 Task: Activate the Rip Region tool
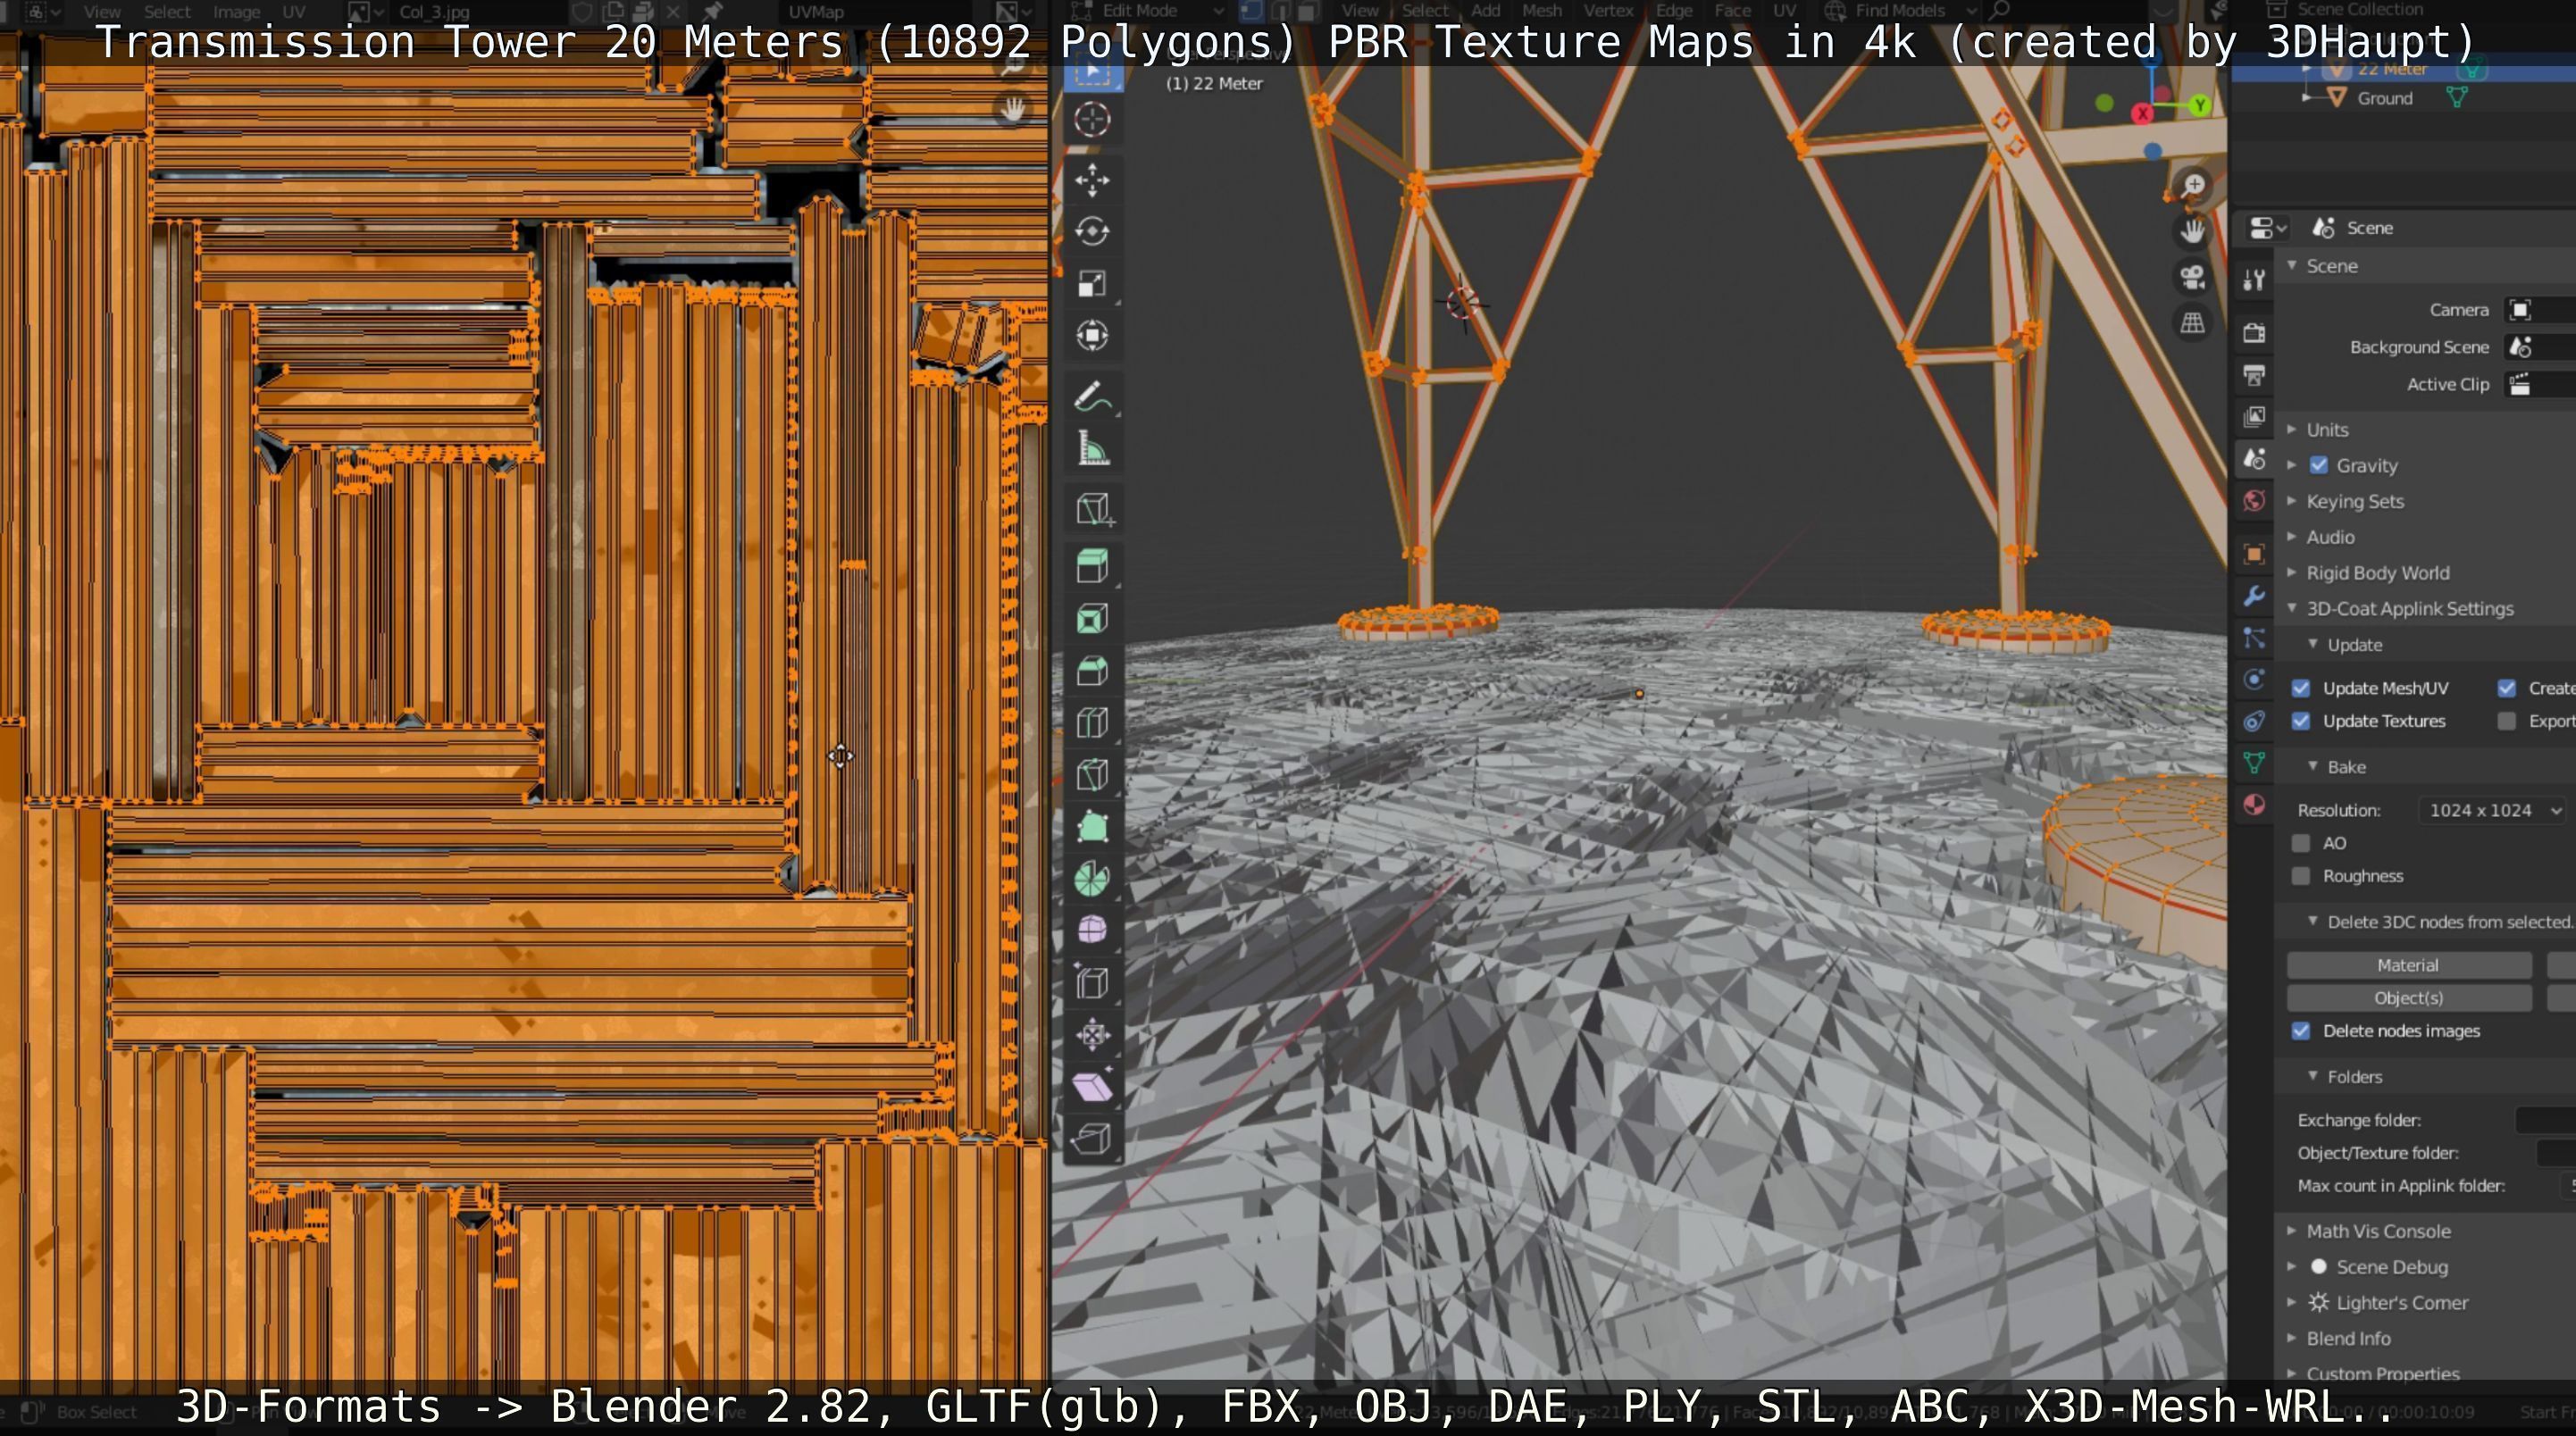tap(1092, 1139)
